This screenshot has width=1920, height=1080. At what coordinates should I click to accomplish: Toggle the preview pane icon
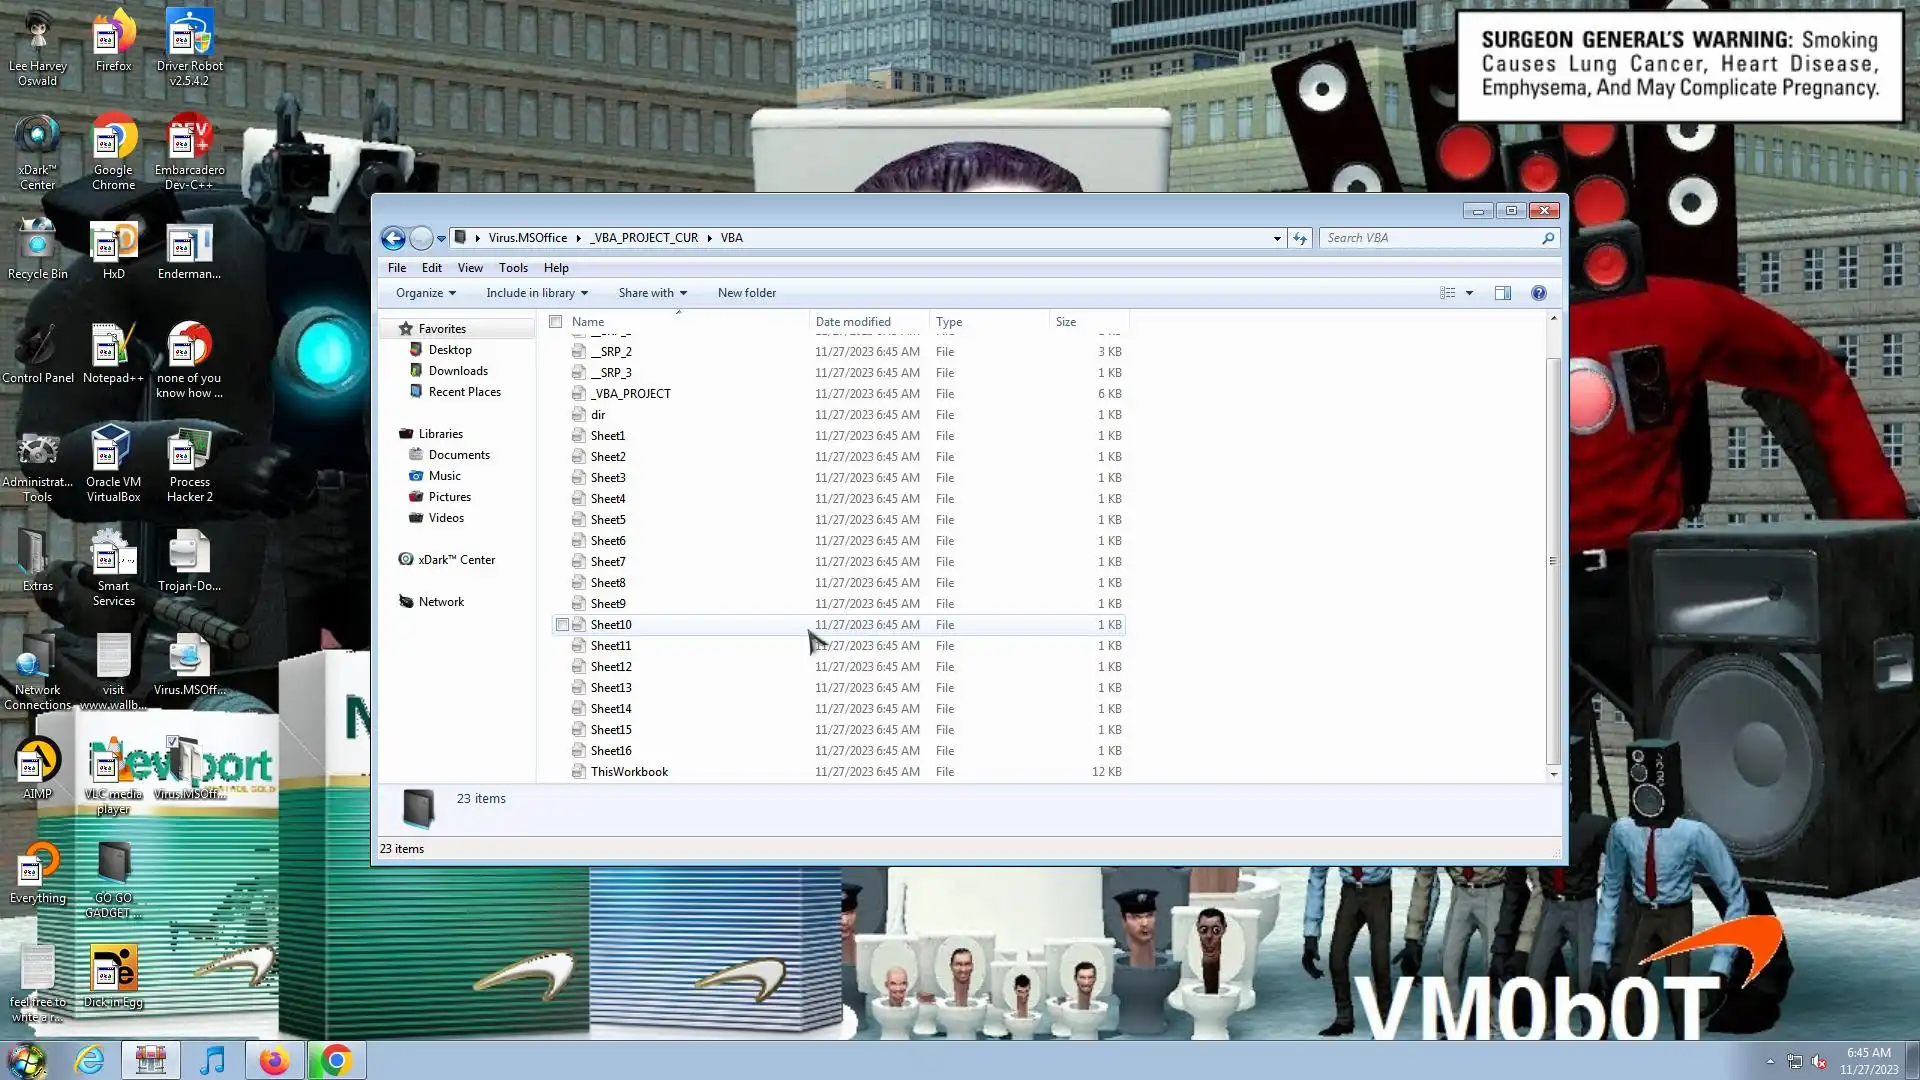1502,293
